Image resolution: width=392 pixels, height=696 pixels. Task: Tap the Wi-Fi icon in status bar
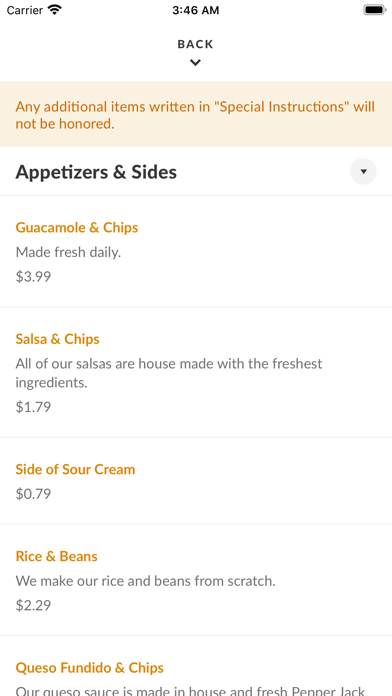pos(55,10)
